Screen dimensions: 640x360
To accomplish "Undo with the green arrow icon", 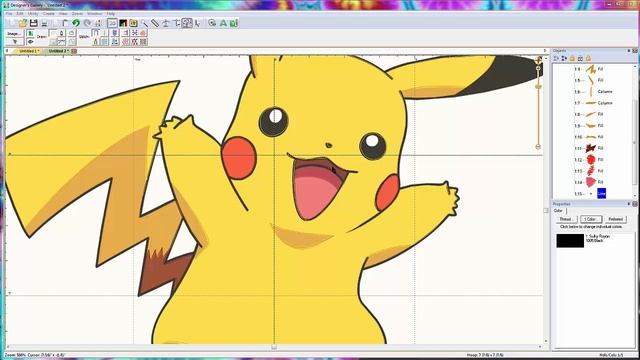I will [x=76, y=23].
